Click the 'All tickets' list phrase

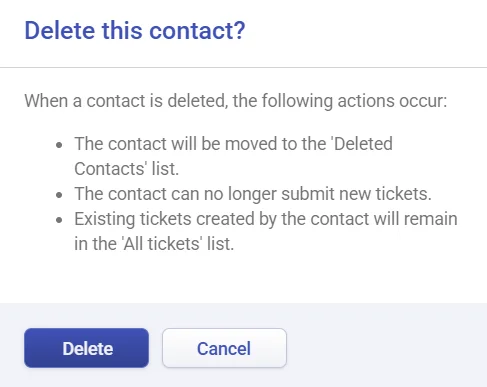pyautogui.click(x=162, y=244)
